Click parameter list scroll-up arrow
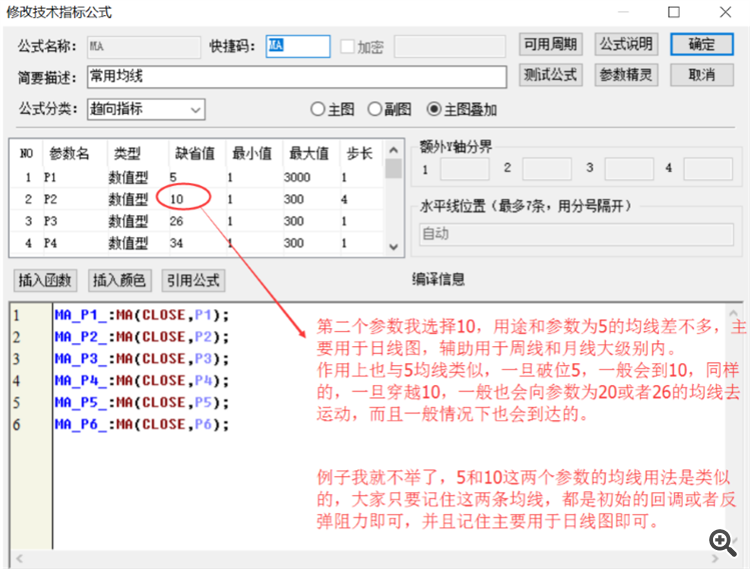The width and height of the screenshot is (750, 569). click(394, 150)
